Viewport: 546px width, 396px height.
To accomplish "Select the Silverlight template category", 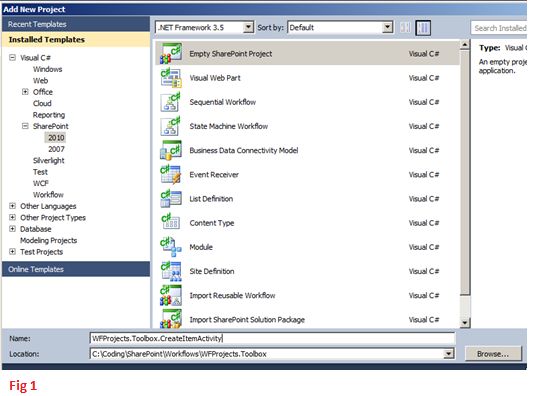I will [48, 161].
